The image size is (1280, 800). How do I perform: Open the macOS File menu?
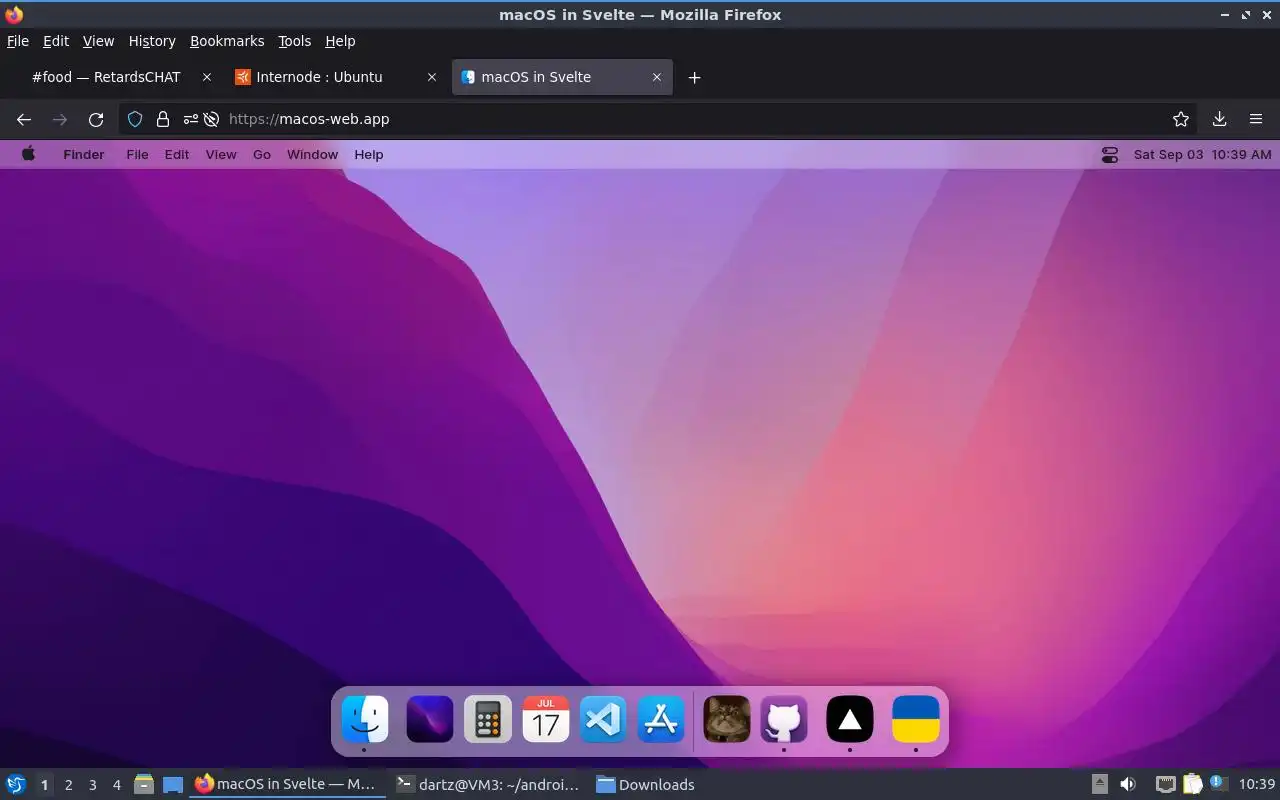coord(137,155)
